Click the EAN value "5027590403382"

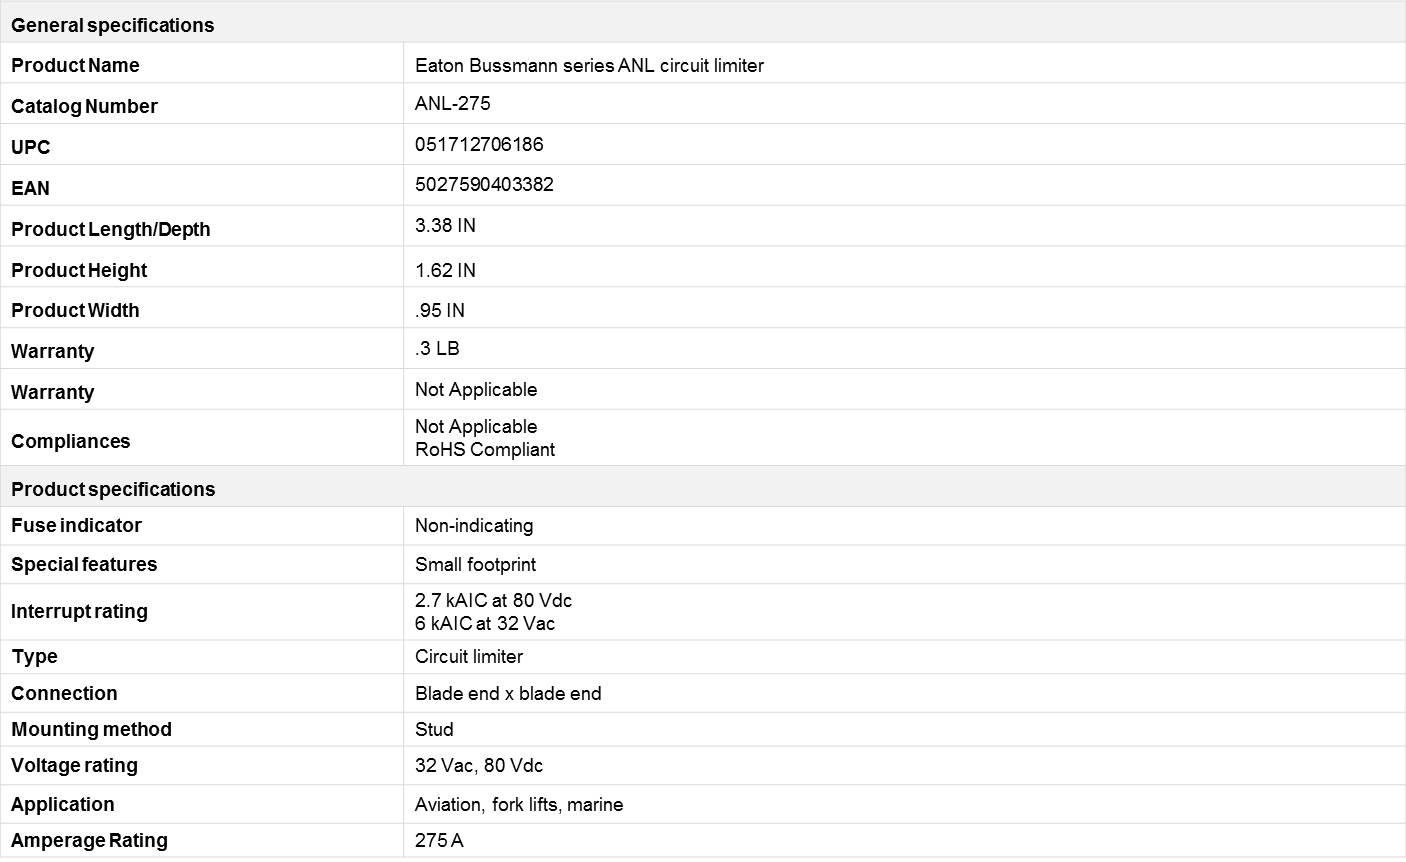[484, 184]
